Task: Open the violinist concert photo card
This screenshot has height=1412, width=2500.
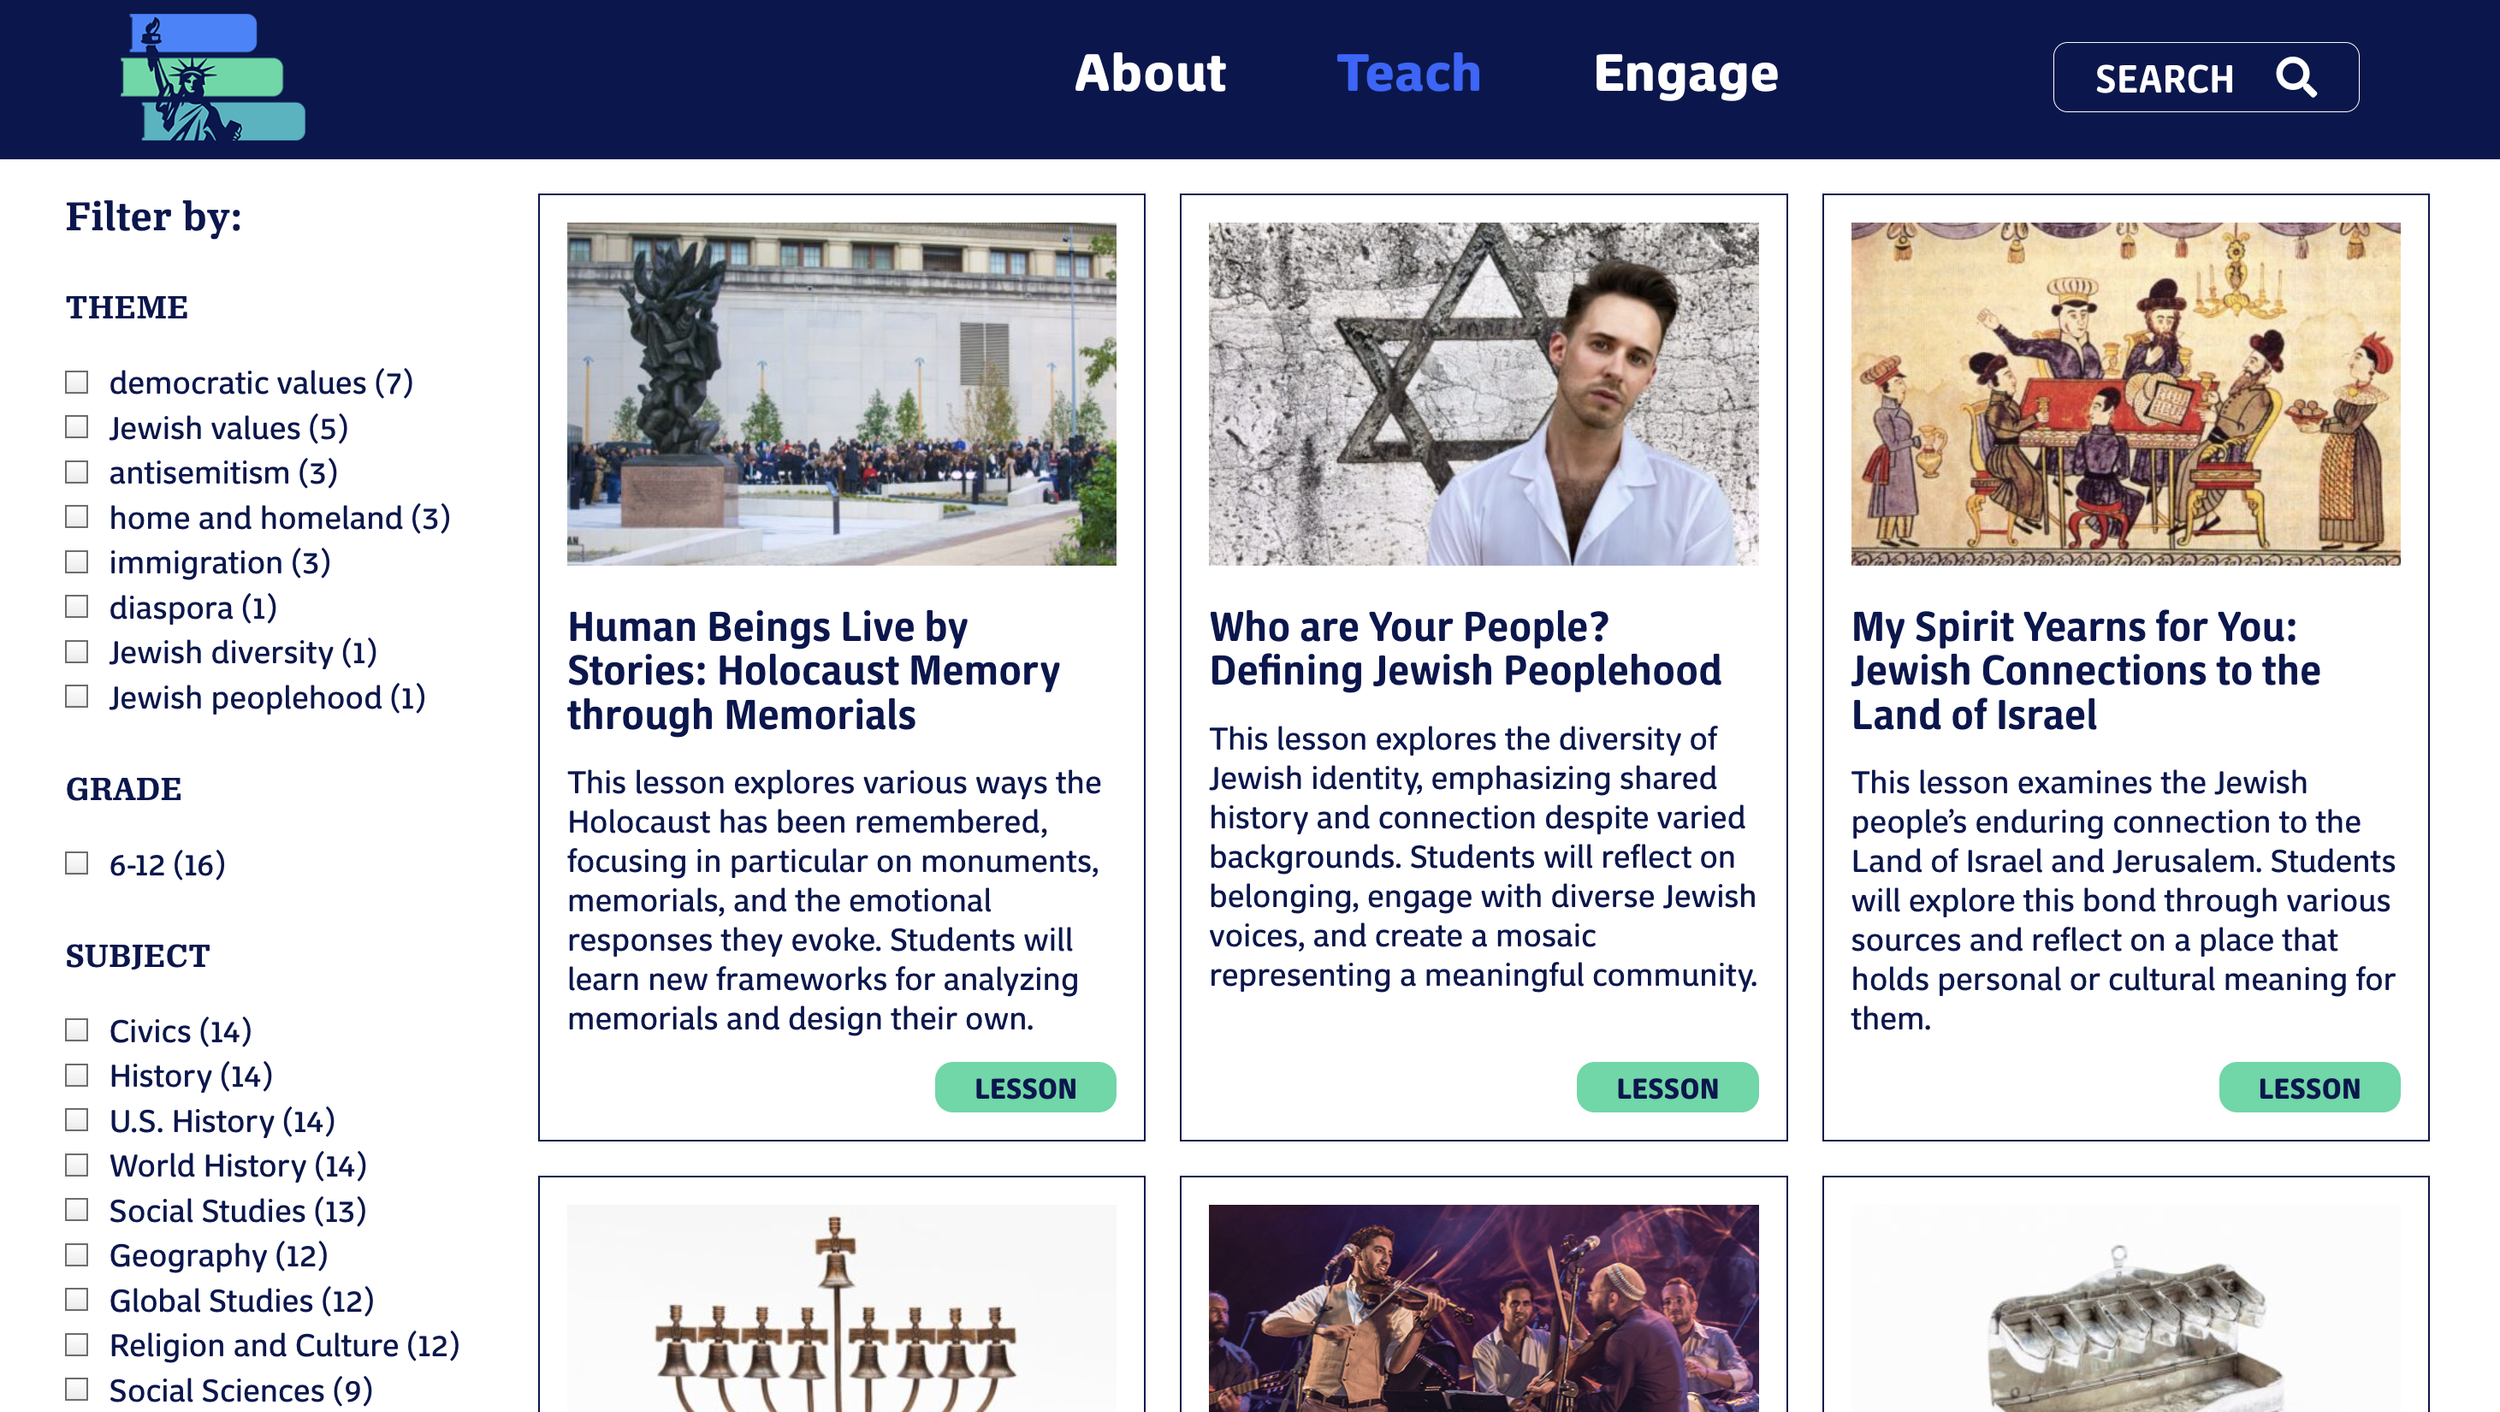Action: click(x=1483, y=1308)
